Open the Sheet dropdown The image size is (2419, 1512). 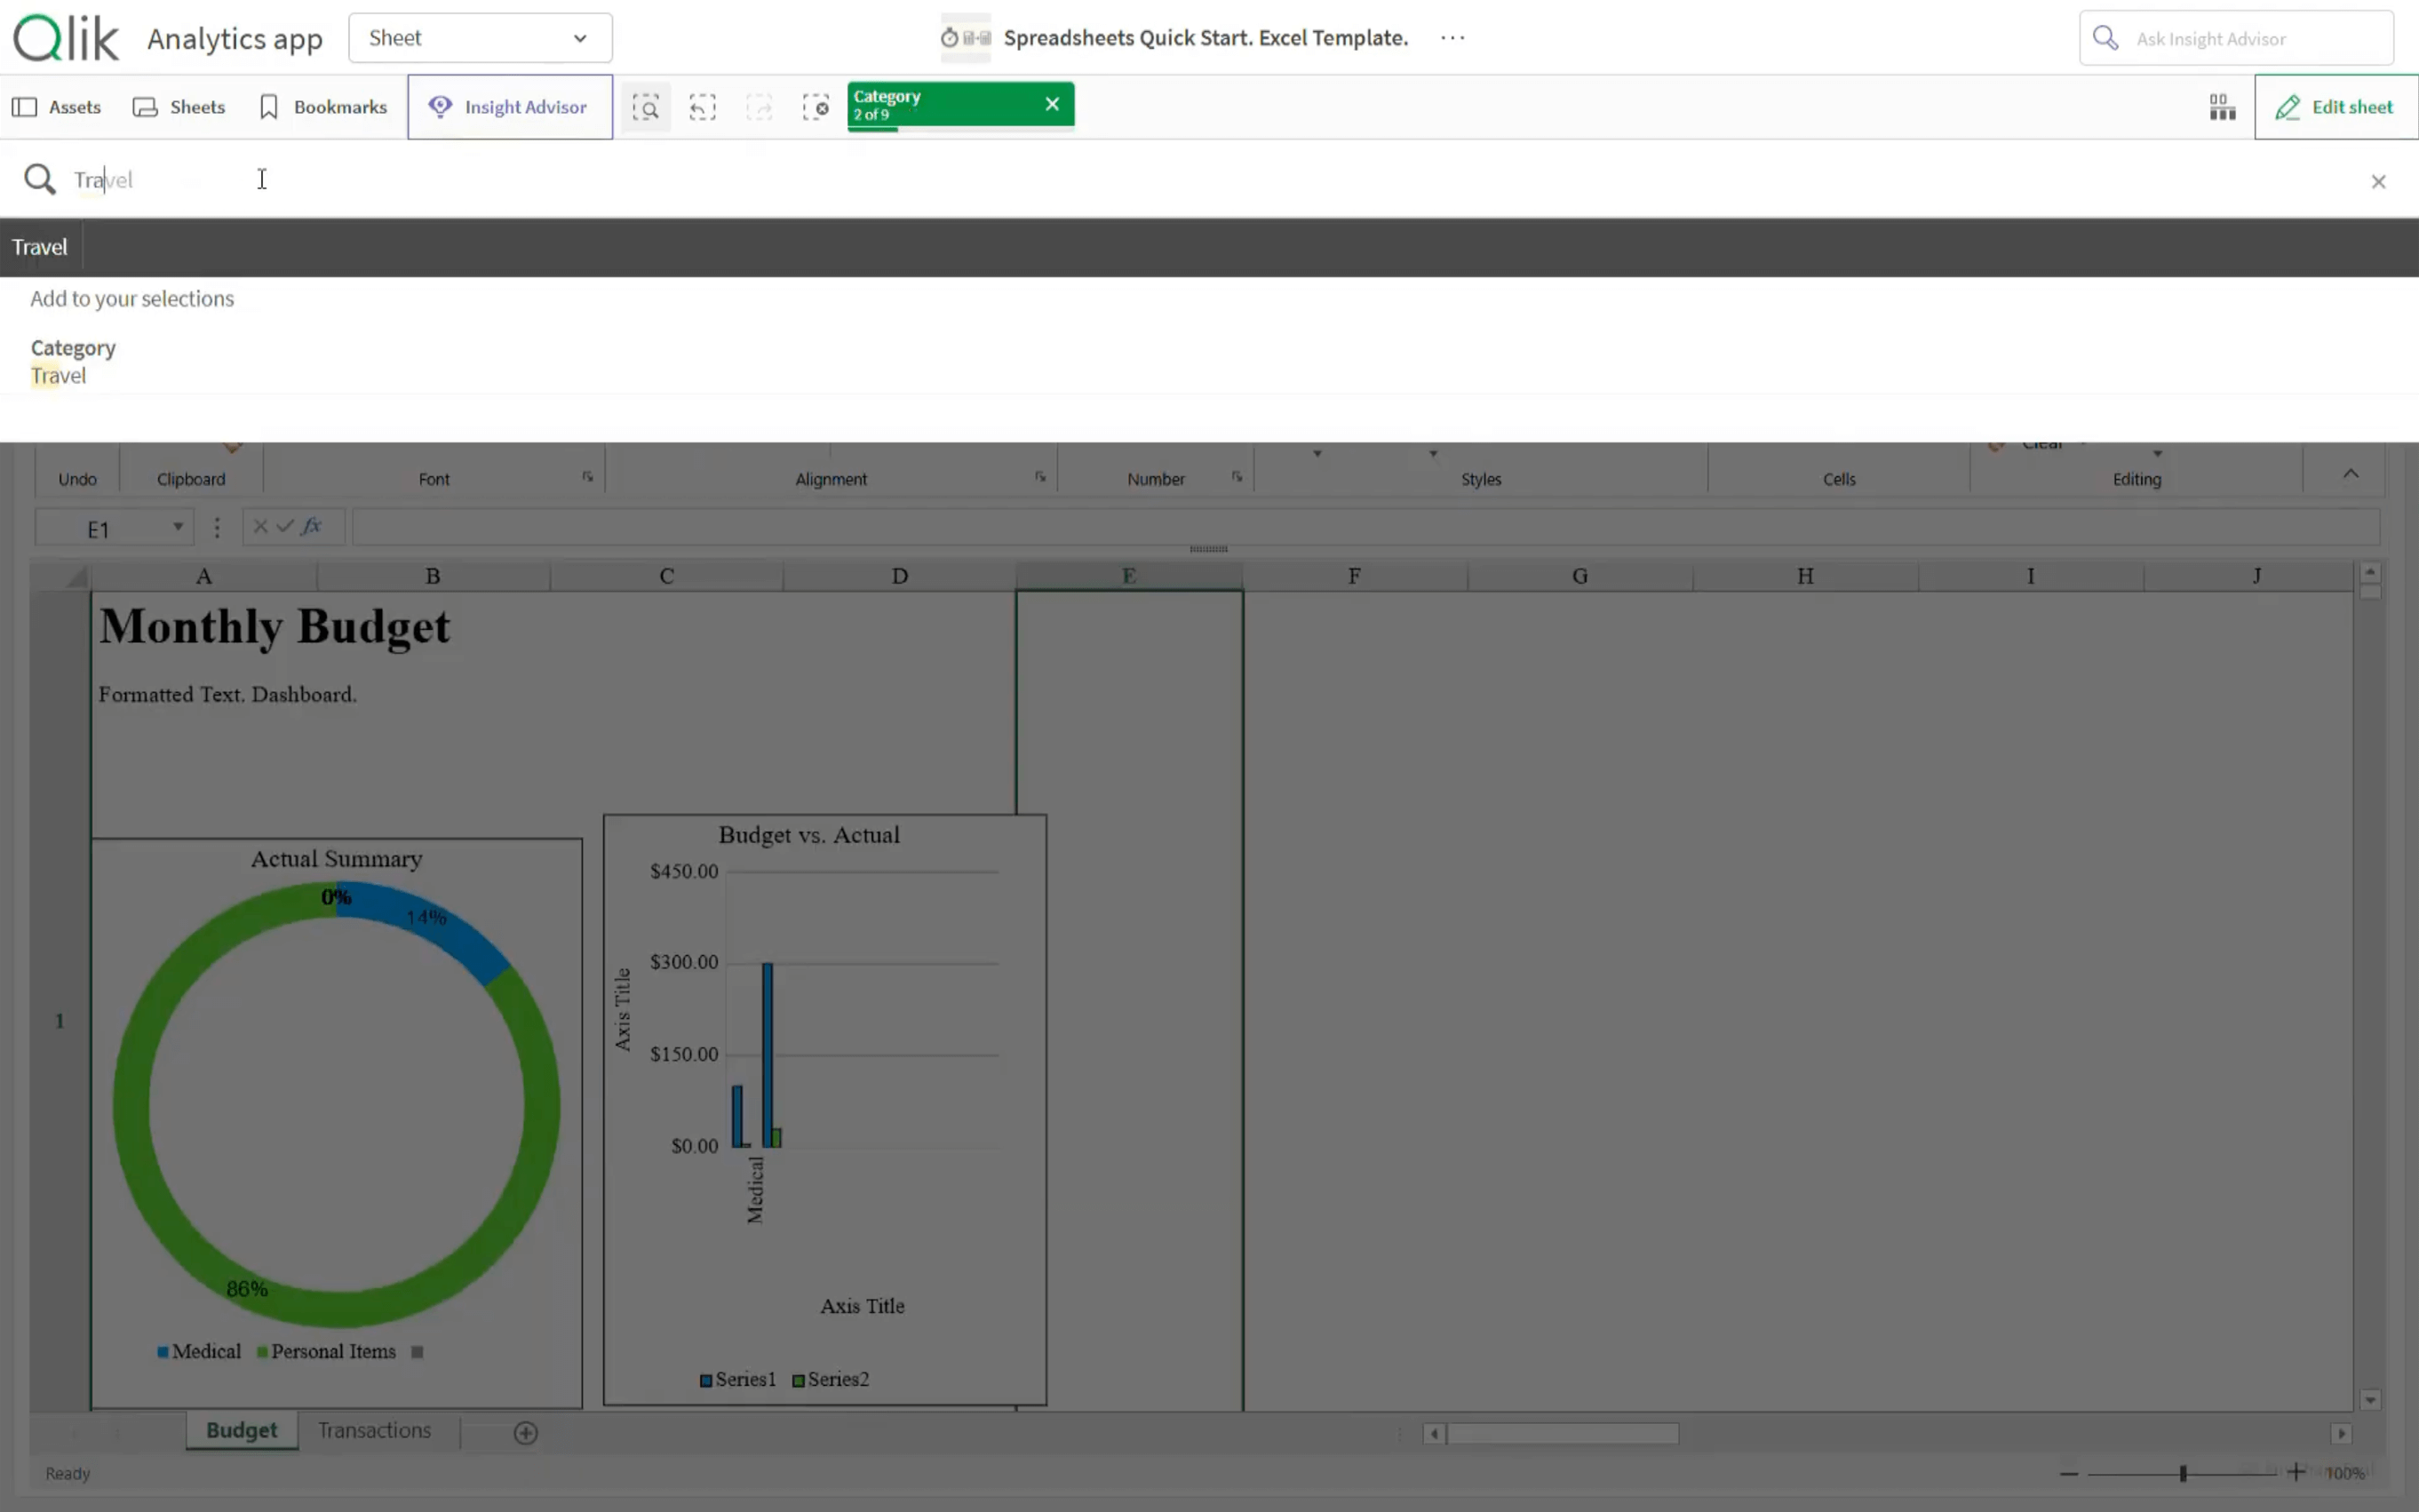tap(480, 38)
